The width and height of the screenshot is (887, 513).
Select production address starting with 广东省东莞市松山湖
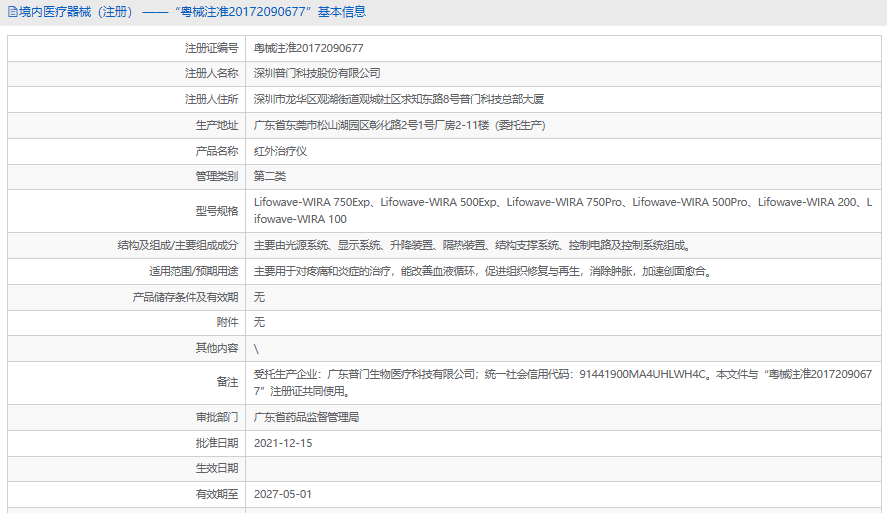coord(399,126)
